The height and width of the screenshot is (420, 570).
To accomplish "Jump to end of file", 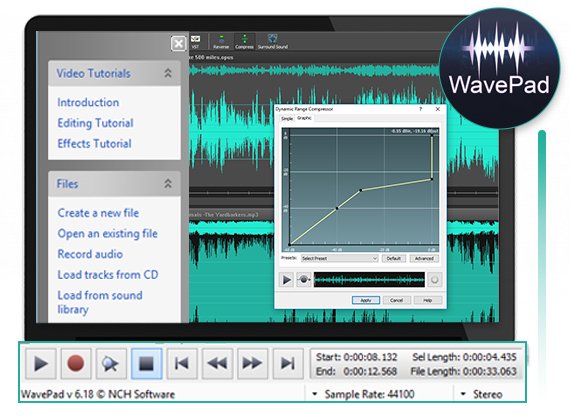I will coord(288,363).
